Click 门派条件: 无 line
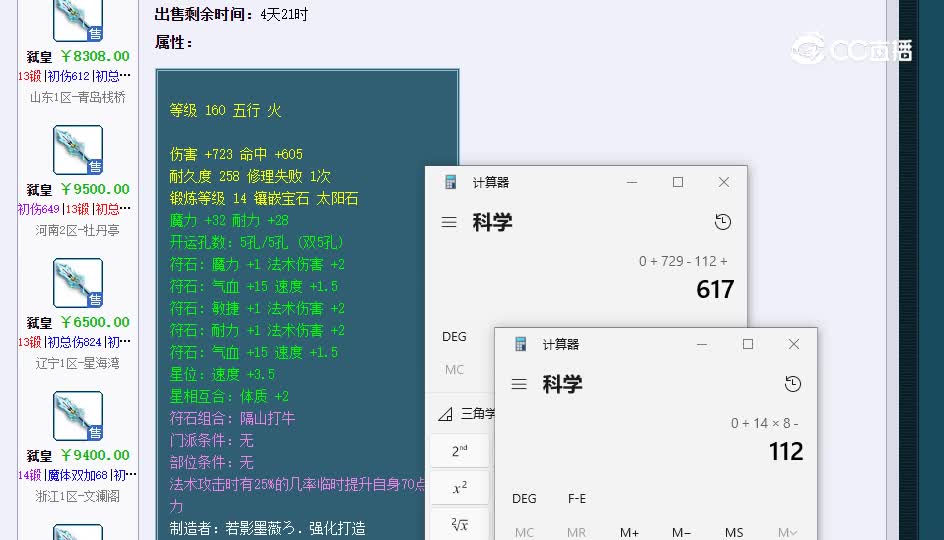Screen dimensions: 944x540 pos(211,440)
